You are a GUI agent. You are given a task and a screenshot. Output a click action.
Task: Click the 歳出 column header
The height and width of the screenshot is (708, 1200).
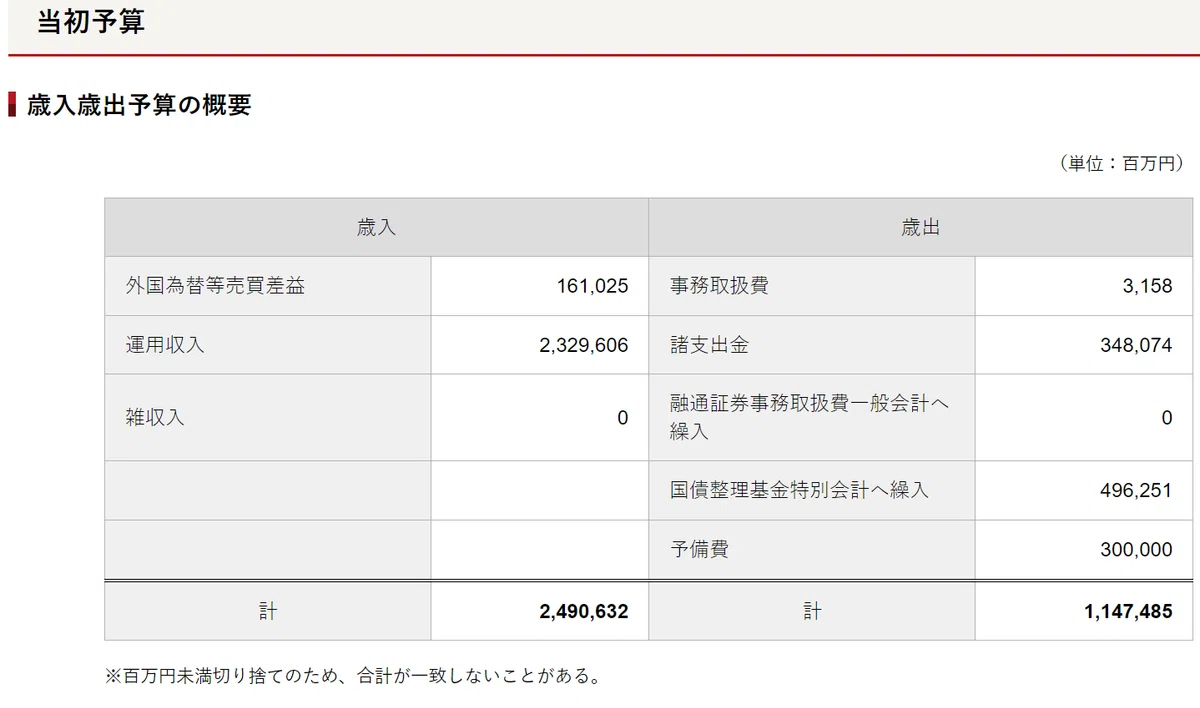920,227
